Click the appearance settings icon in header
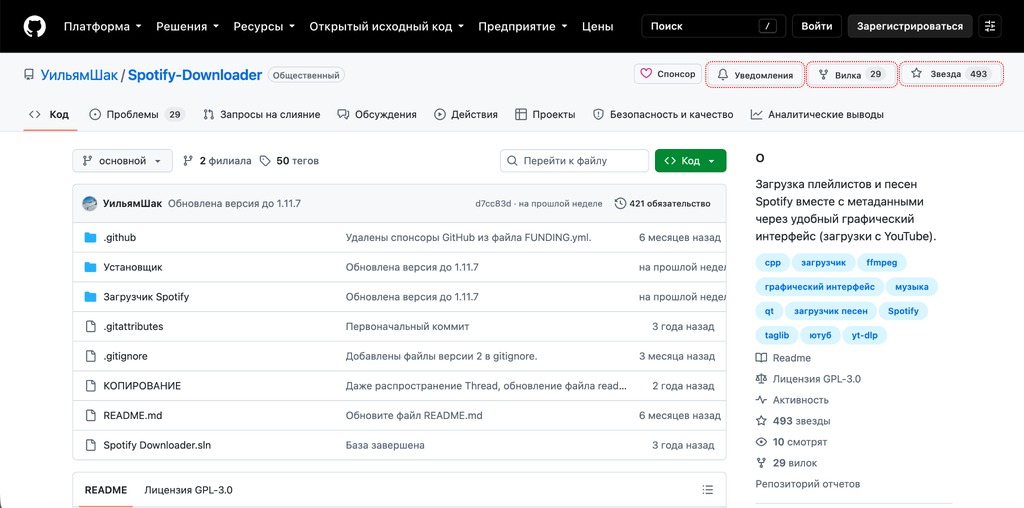This screenshot has width=1024, height=508. pos(990,26)
